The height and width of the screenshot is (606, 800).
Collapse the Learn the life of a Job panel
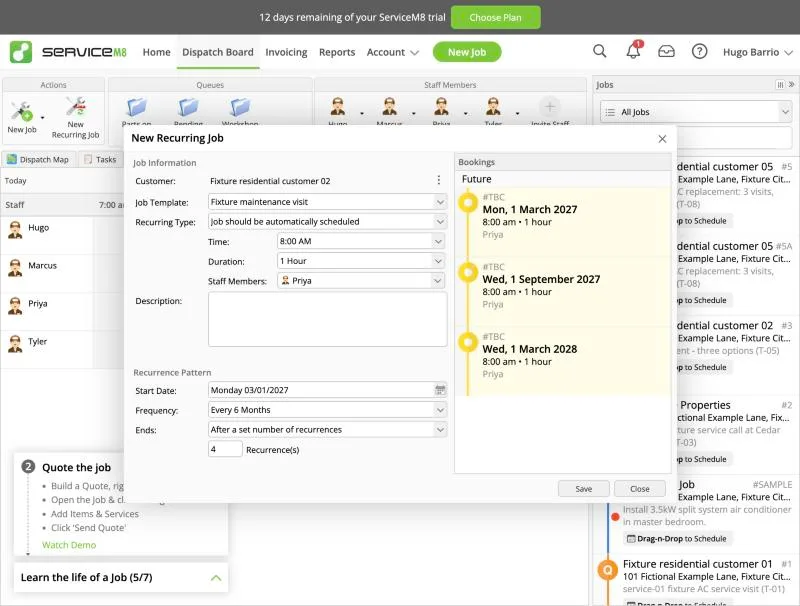[x=216, y=577]
